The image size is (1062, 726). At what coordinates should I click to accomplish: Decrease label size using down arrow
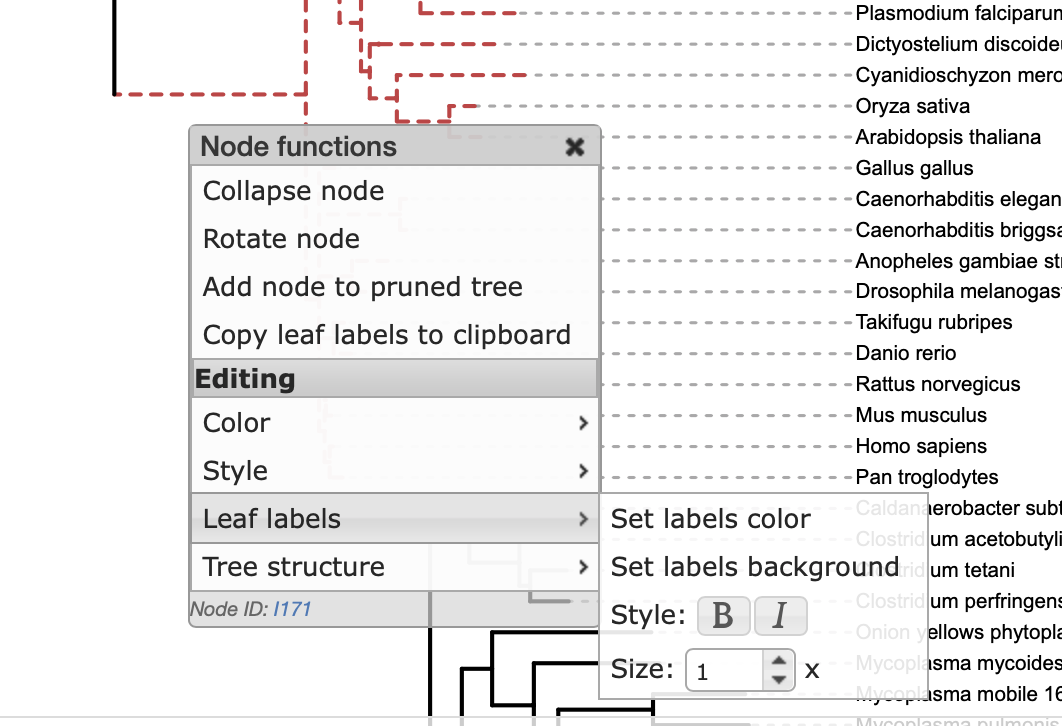pyautogui.click(x=778, y=679)
